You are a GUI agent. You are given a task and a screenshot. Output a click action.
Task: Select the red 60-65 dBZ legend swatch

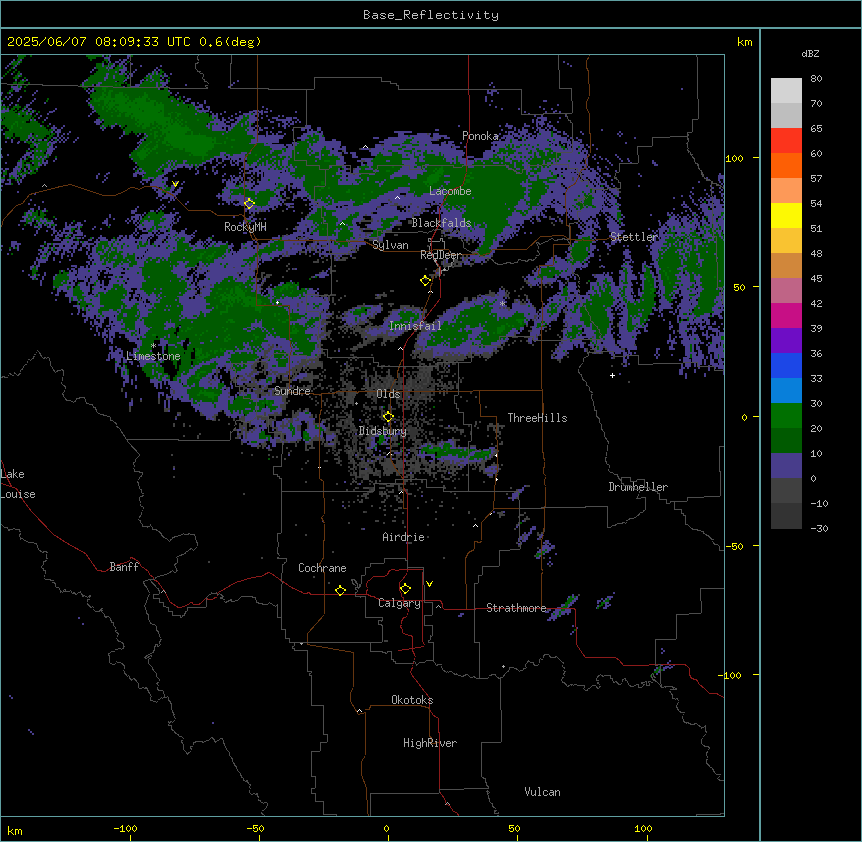click(786, 141)
